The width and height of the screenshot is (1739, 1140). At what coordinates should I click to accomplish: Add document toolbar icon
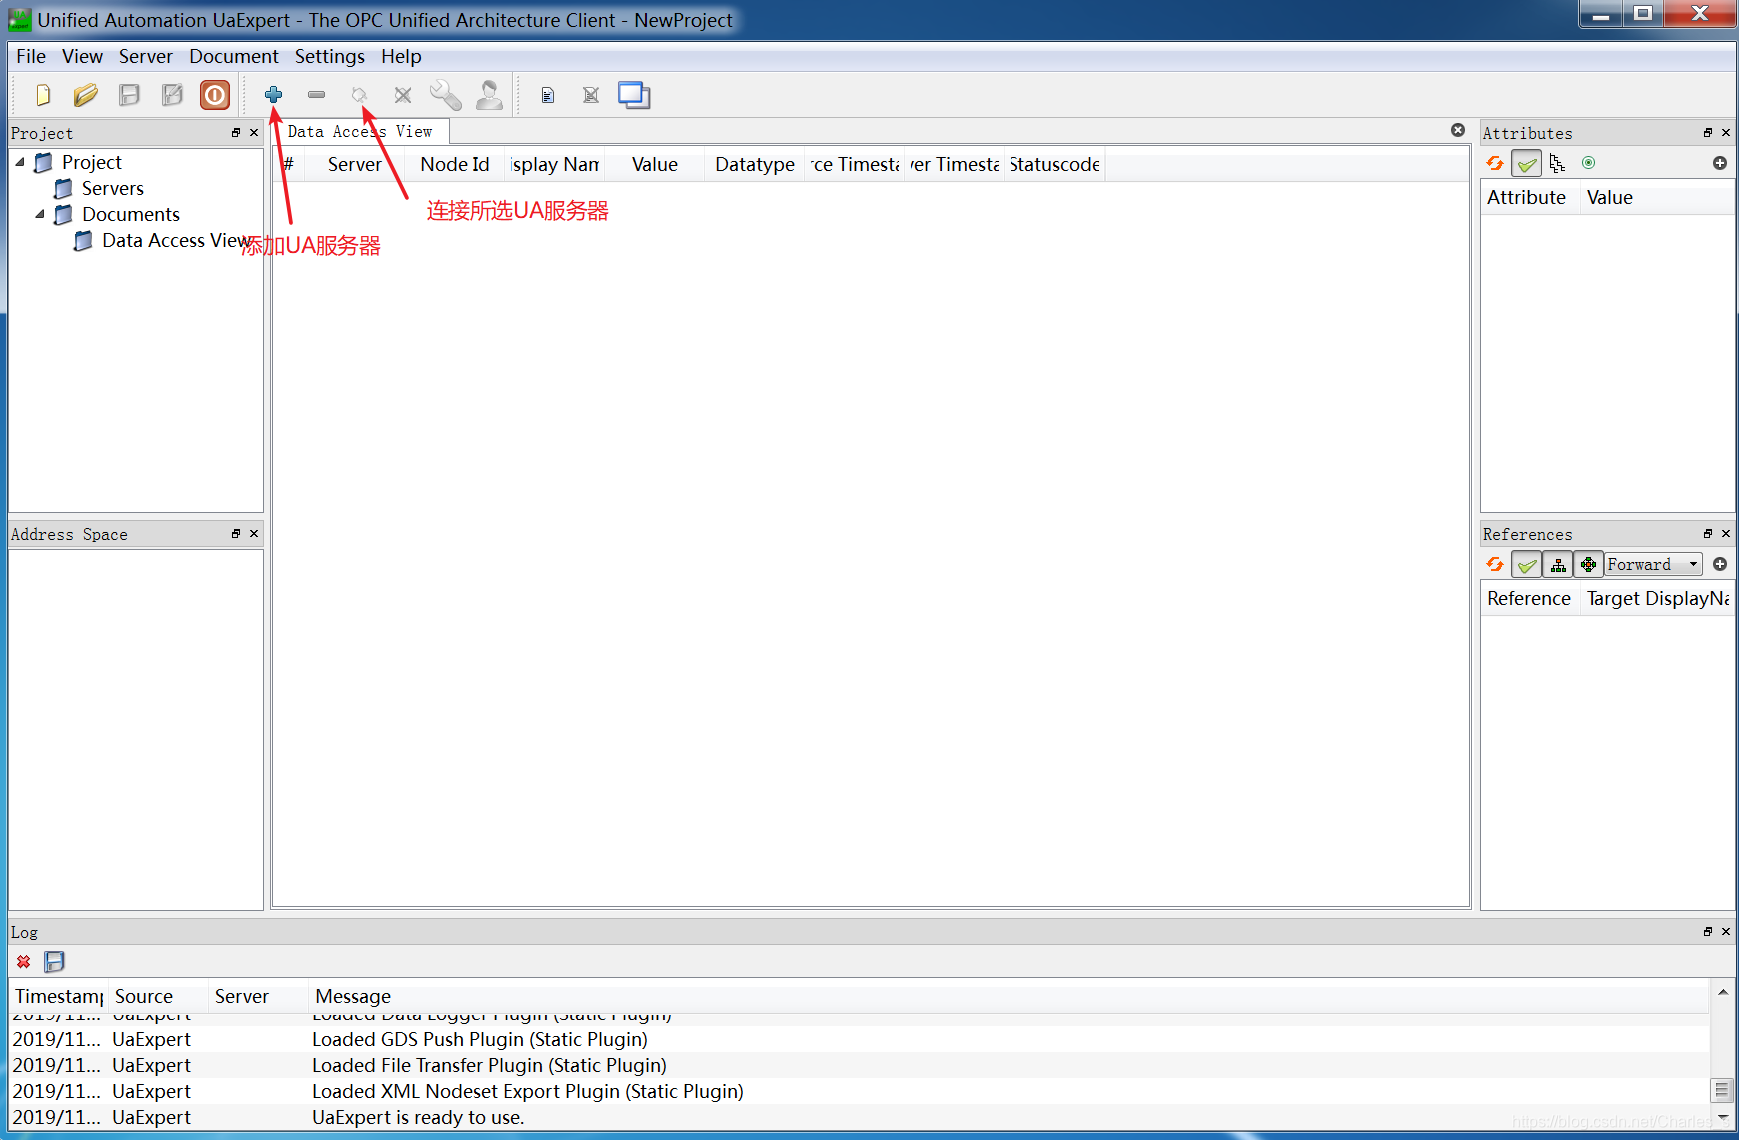(x=547, y=95)
